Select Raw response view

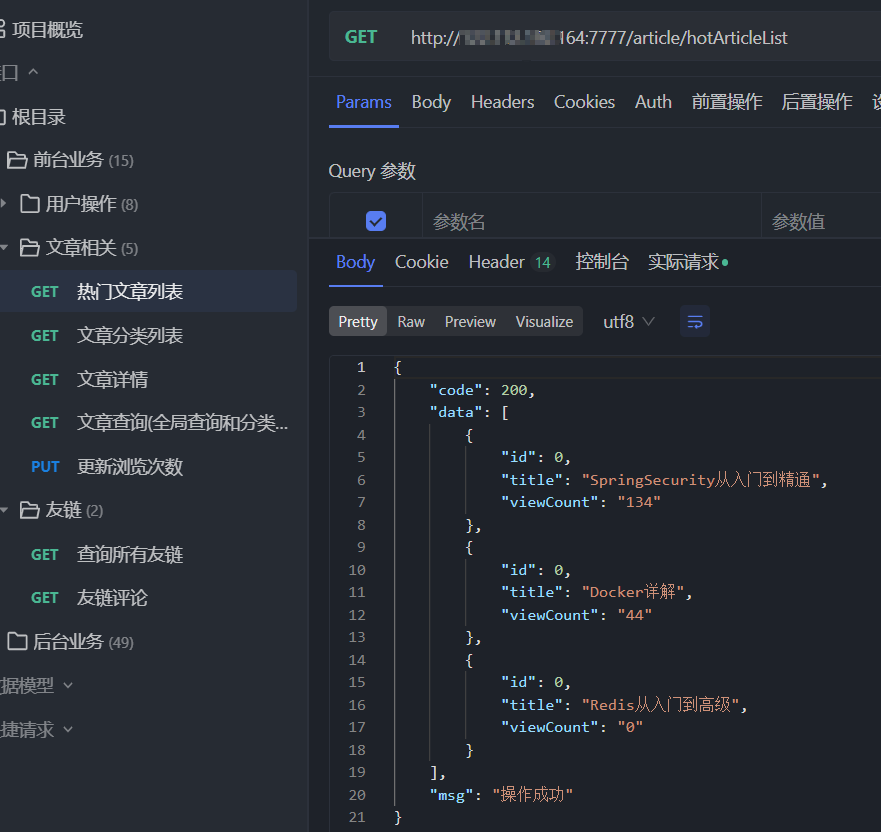[x=411, y=322]
